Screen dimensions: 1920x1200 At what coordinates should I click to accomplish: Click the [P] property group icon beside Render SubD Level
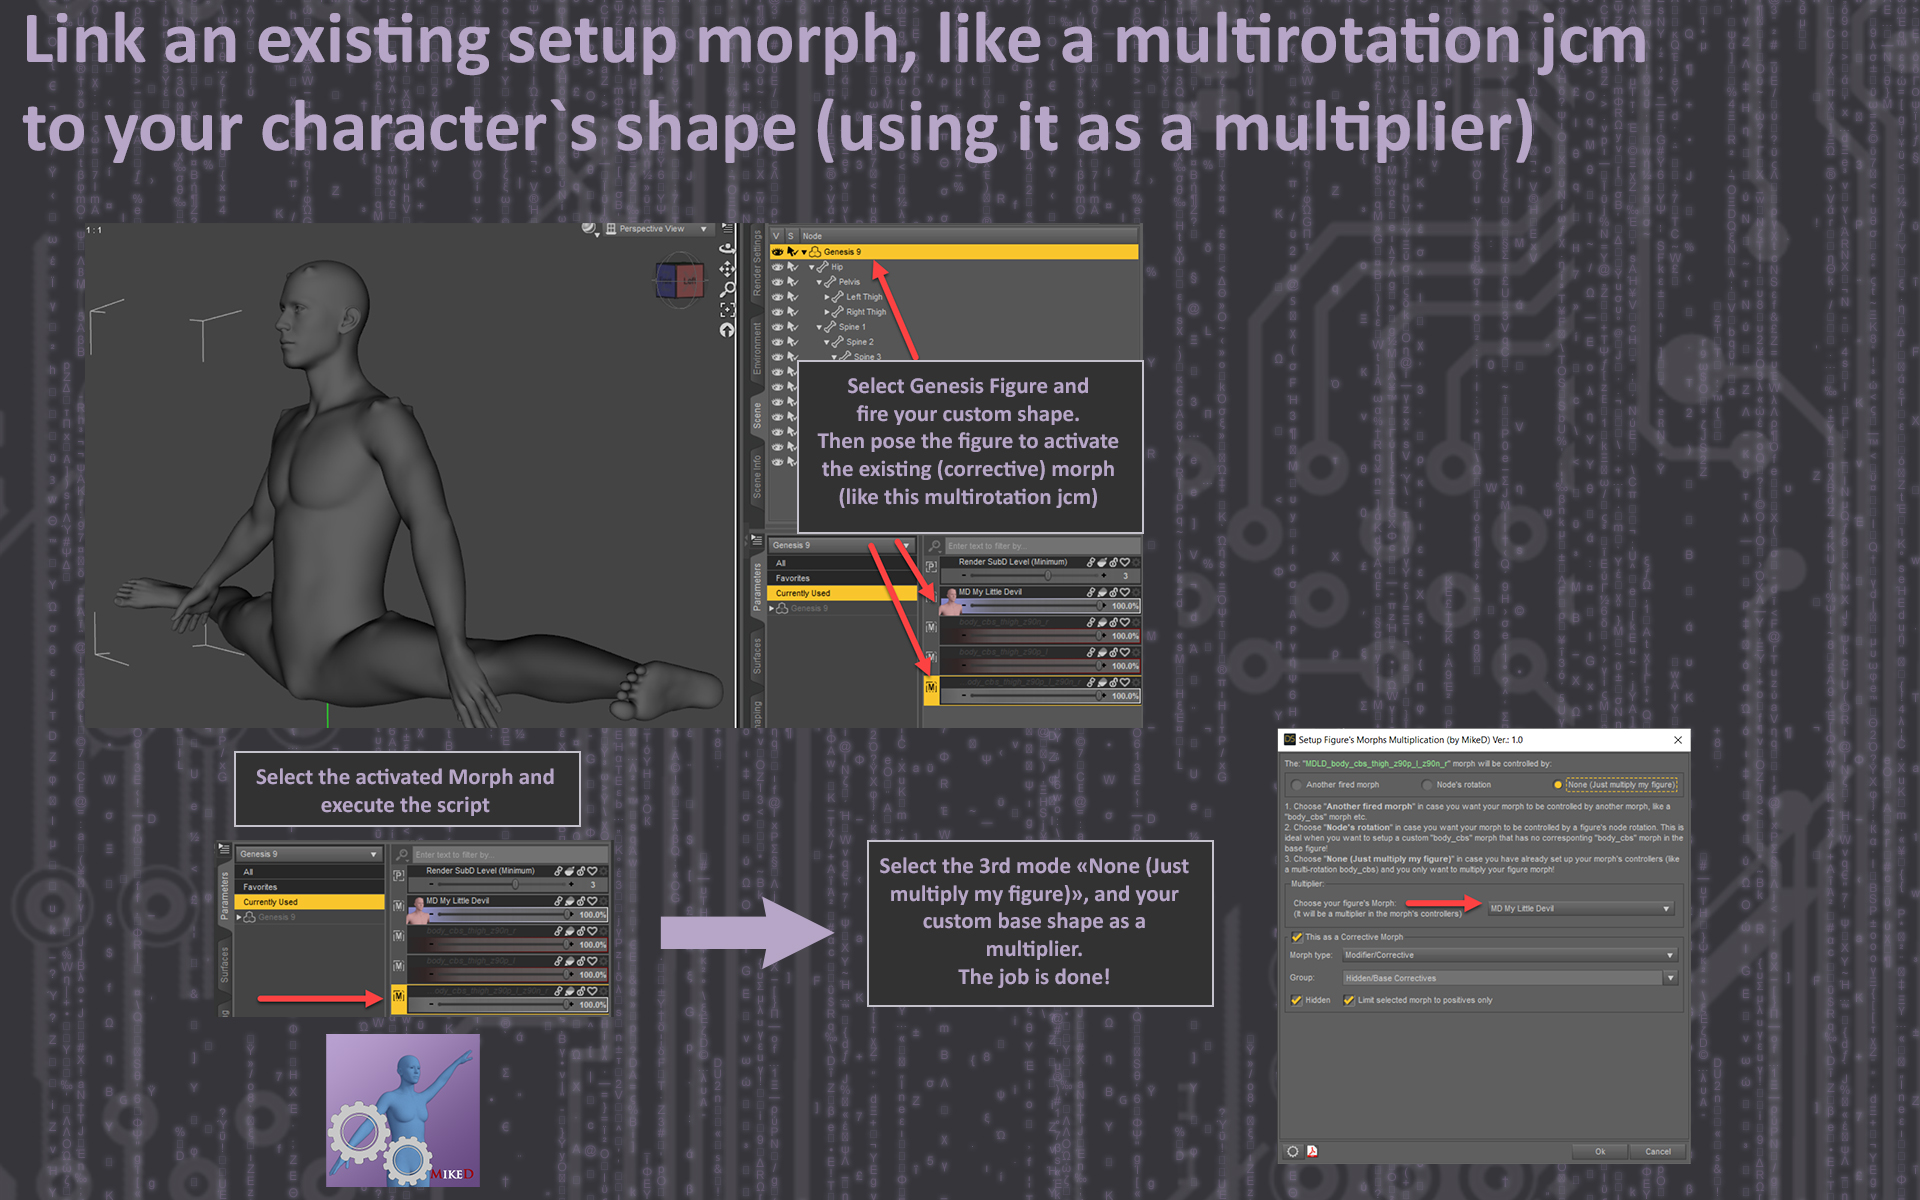pyautogui.click(x=932, y=566)
